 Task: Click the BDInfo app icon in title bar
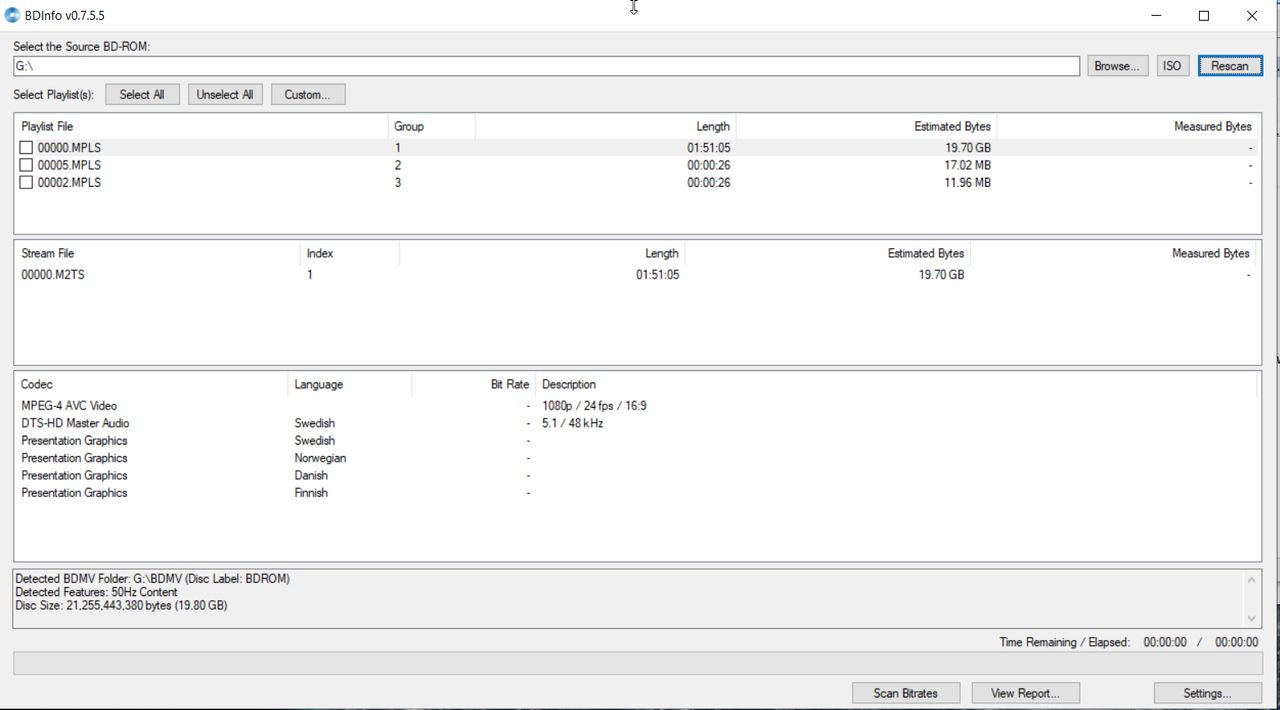(12, 15)
